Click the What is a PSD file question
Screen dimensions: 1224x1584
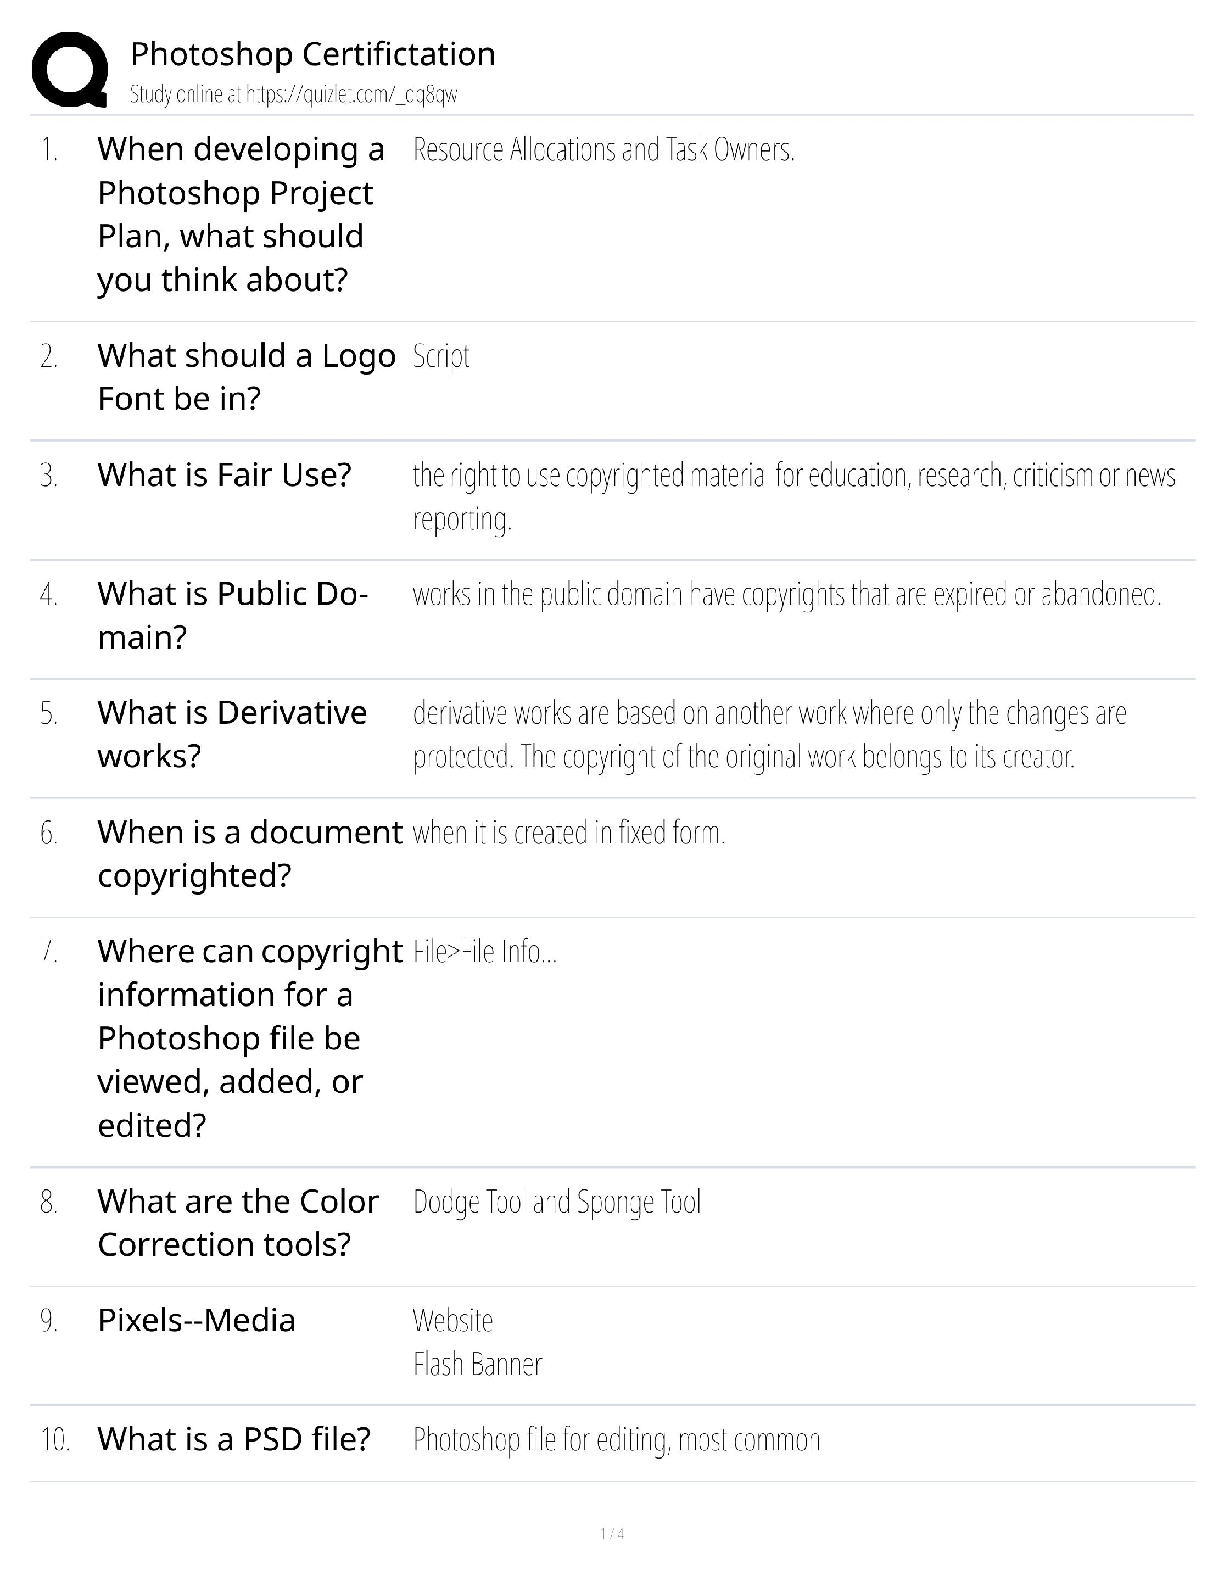pos(234,1439)
